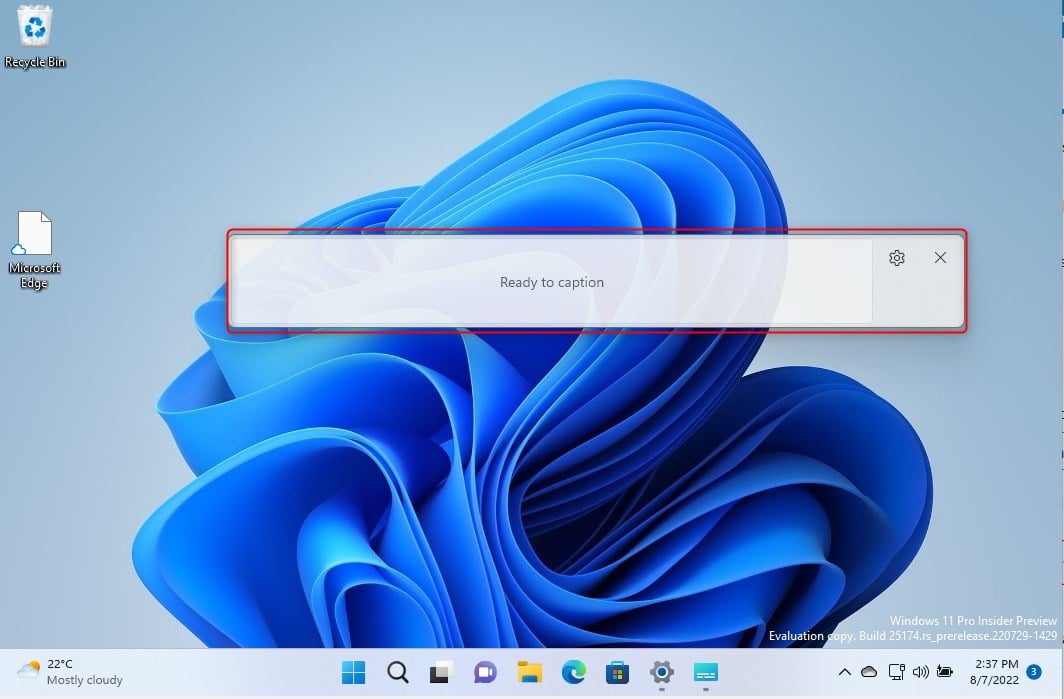Open Chat from the taskbar

pyautogui.click(x=485, y=672)
